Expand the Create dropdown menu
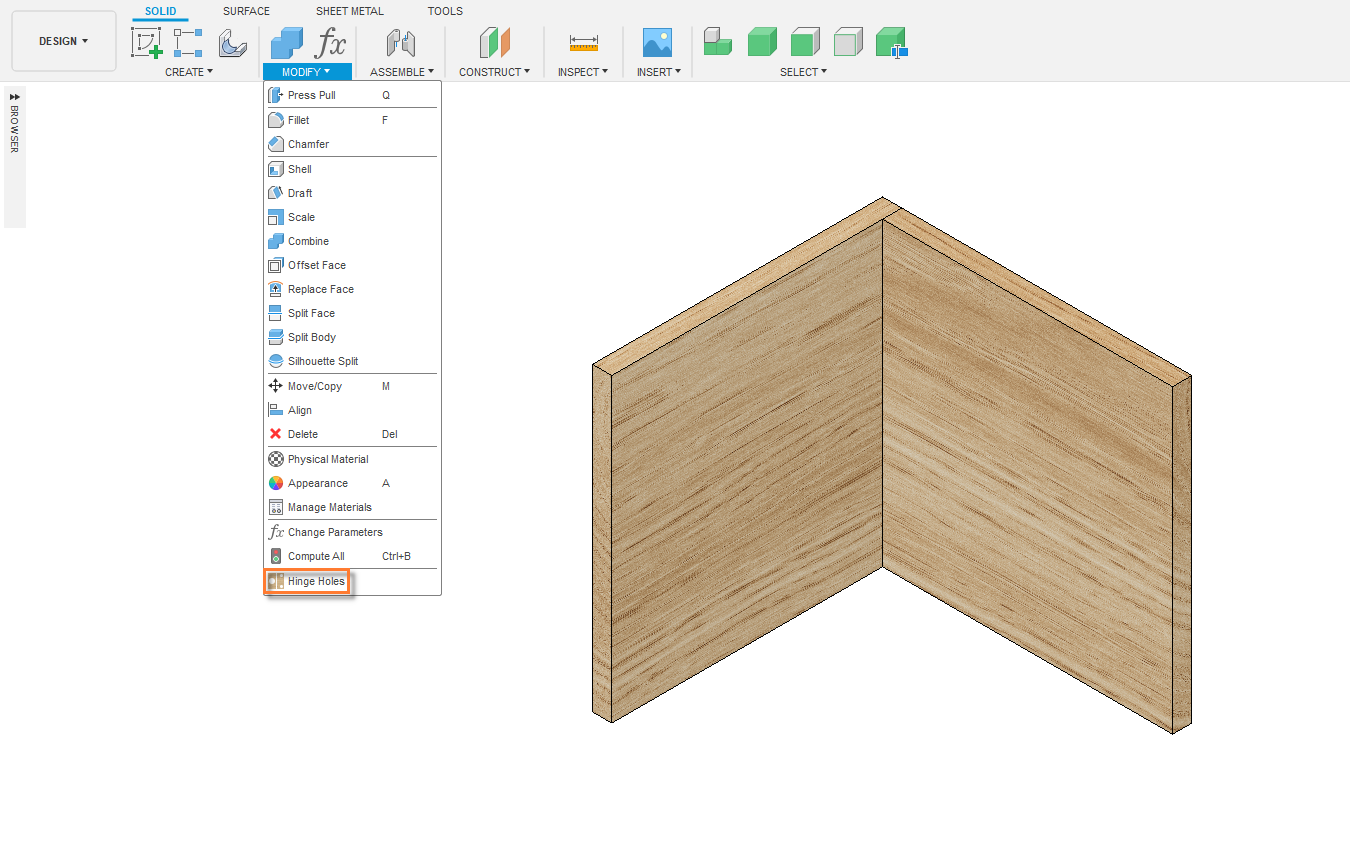Screen dimensions: 1350x859 point(188,72)
